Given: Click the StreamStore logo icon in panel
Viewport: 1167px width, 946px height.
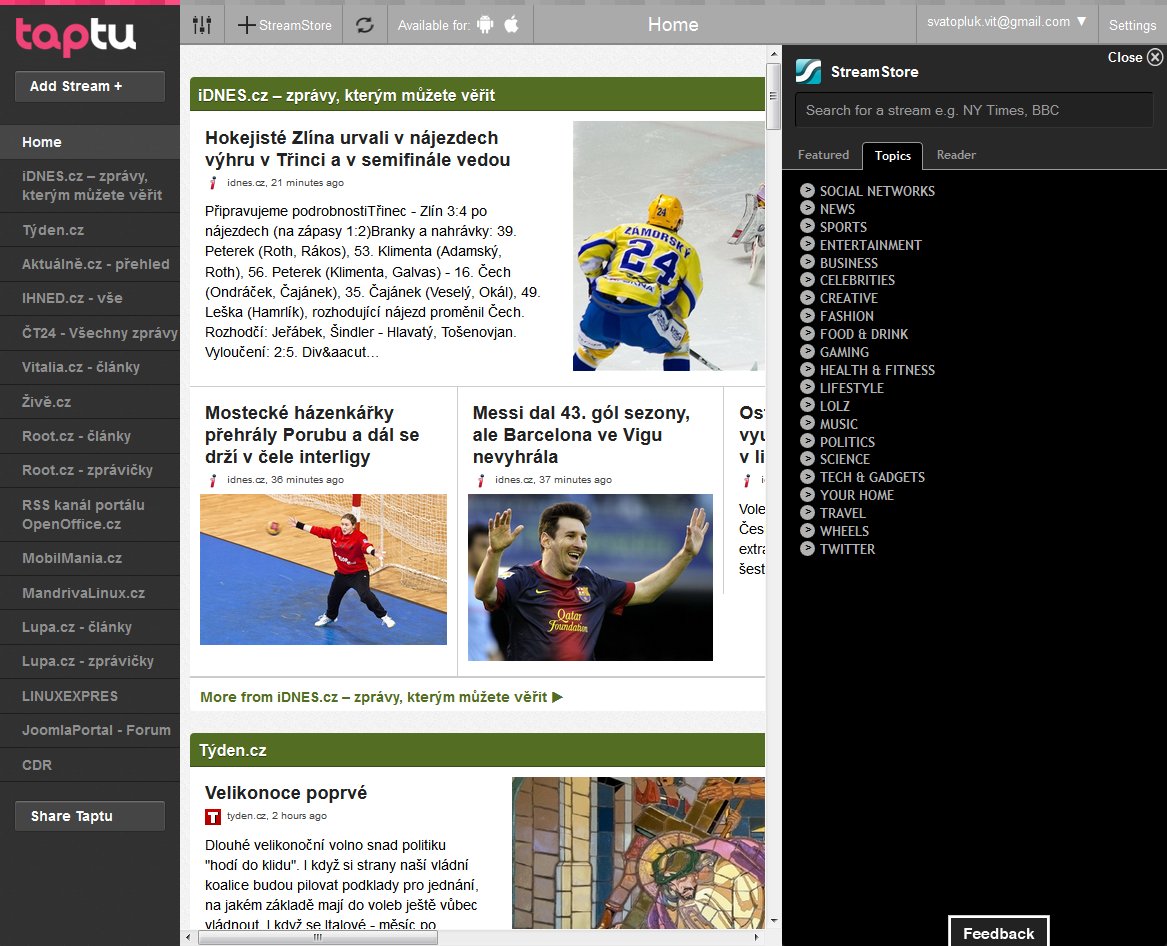Looking at the screenshot, I should coord(808,71).
